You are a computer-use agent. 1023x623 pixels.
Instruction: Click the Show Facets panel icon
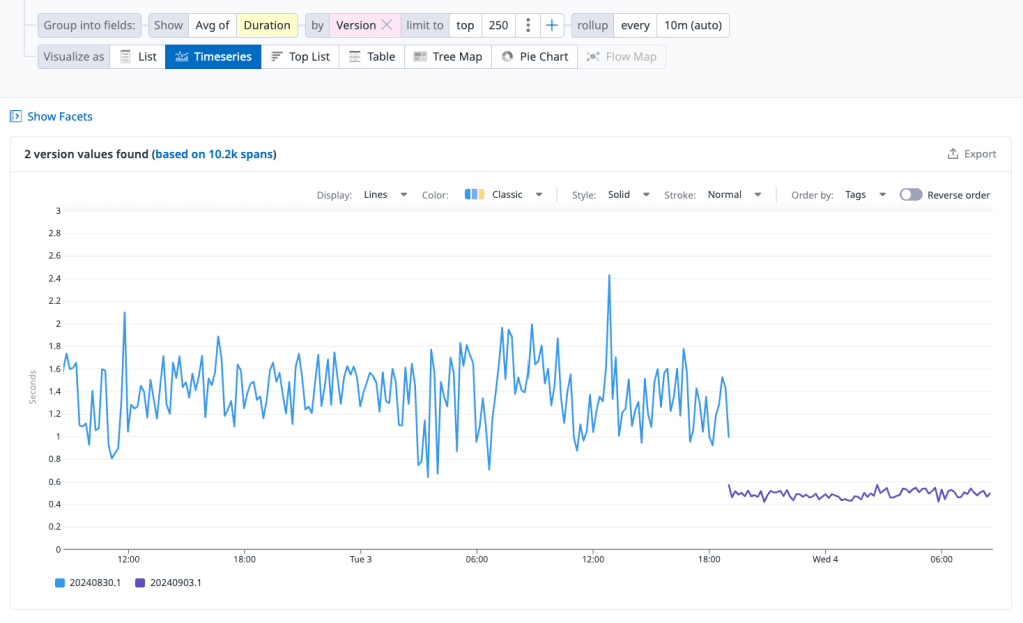tap(15, 117)
